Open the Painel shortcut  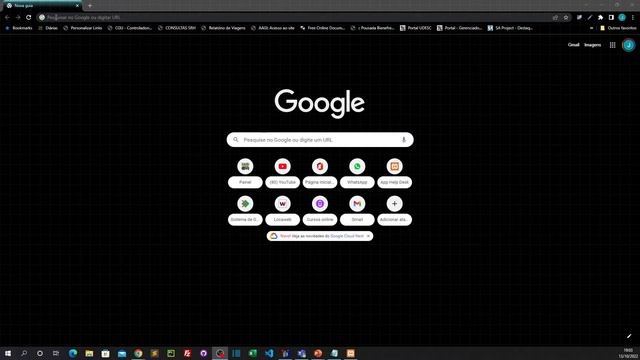[x=245, y=173]
